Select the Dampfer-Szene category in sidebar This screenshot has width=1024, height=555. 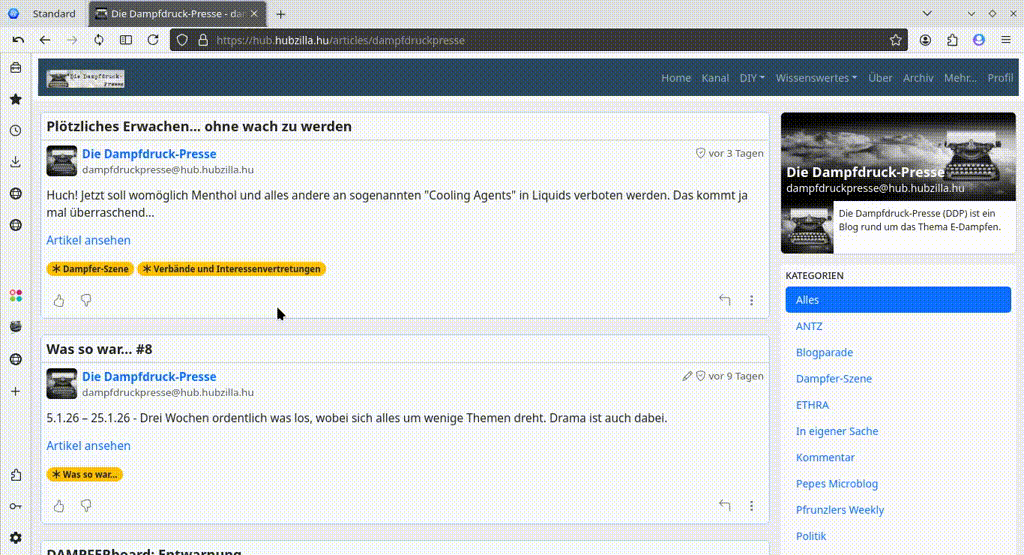833,379
